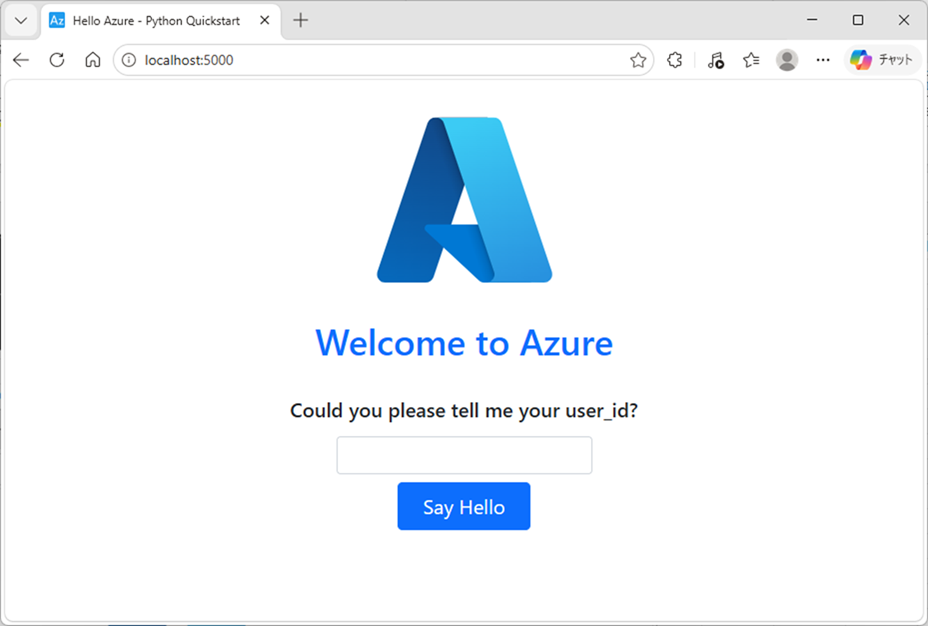Click the Azure logo on the page
928x626 pixels.
(x=463, y=200)
